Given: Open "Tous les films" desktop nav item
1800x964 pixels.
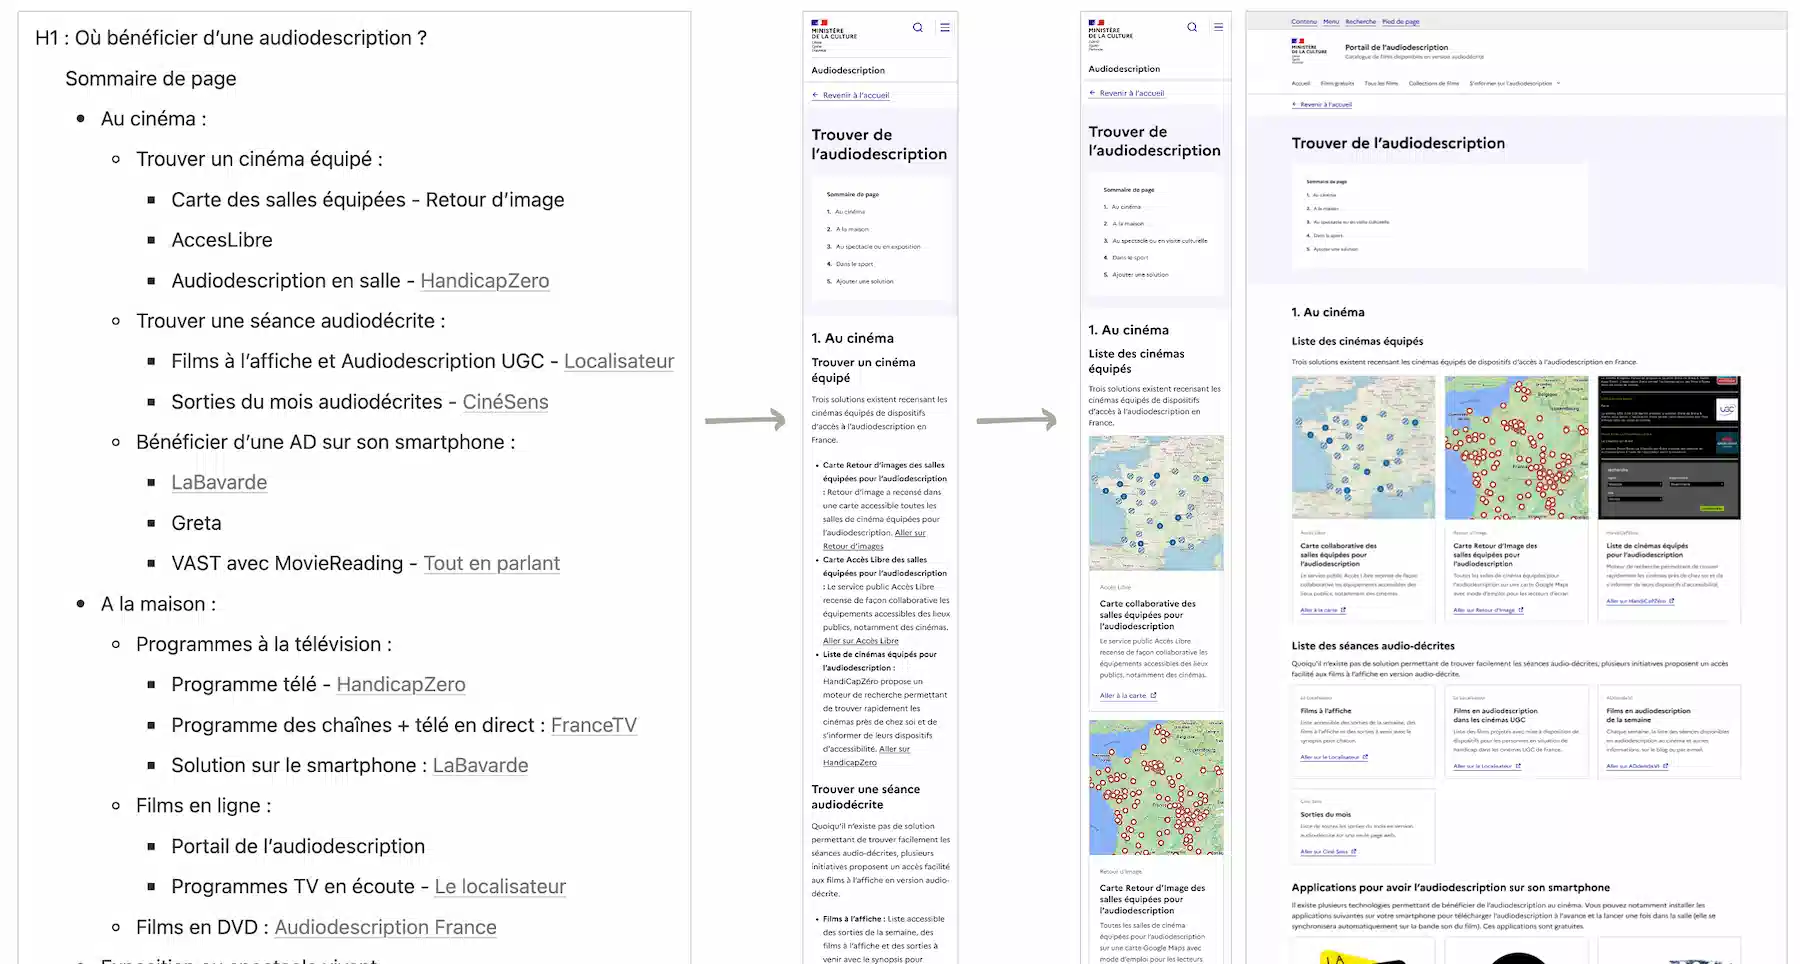Looking at the screenshot, I should click(x=1381, y=84).
